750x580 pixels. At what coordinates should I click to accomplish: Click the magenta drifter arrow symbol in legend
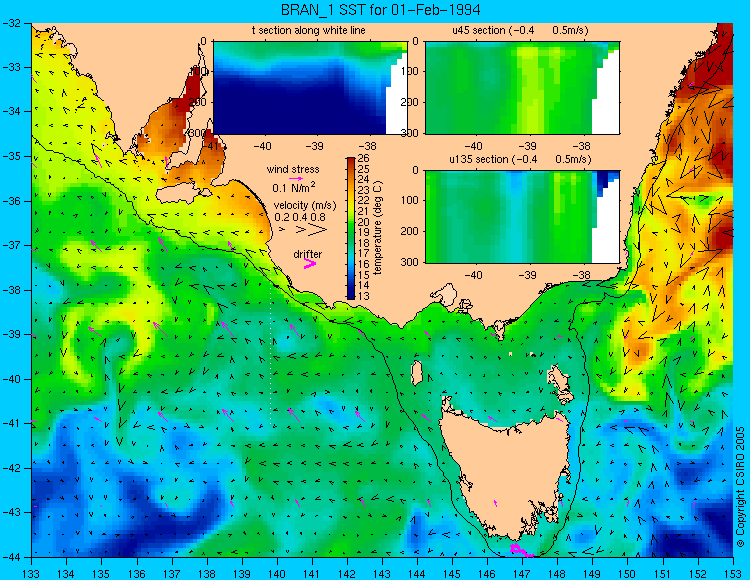[x=309, y=264]
